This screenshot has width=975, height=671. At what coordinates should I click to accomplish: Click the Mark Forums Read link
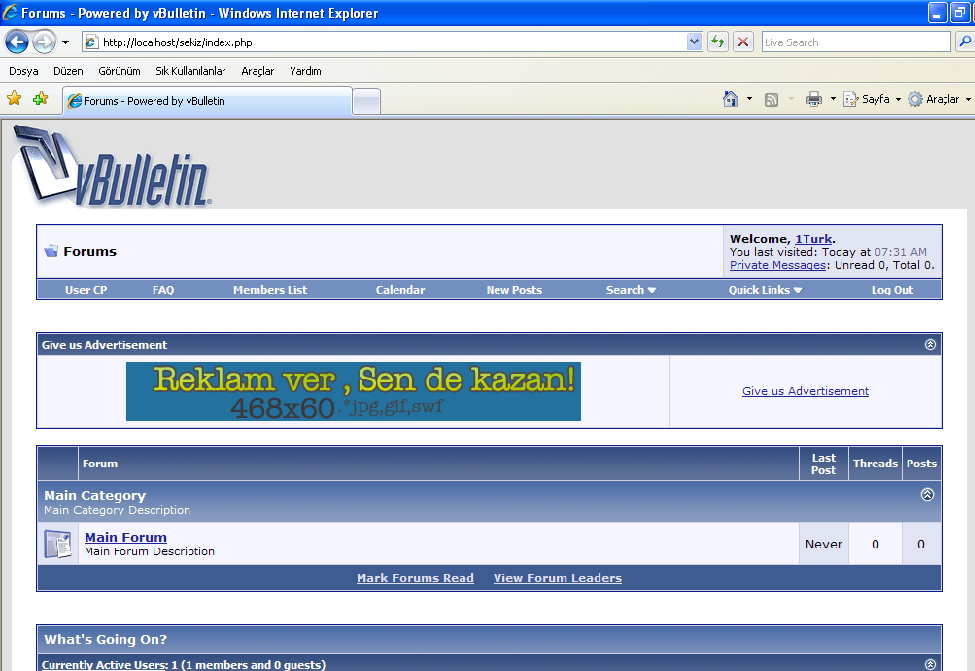point(415,578)
